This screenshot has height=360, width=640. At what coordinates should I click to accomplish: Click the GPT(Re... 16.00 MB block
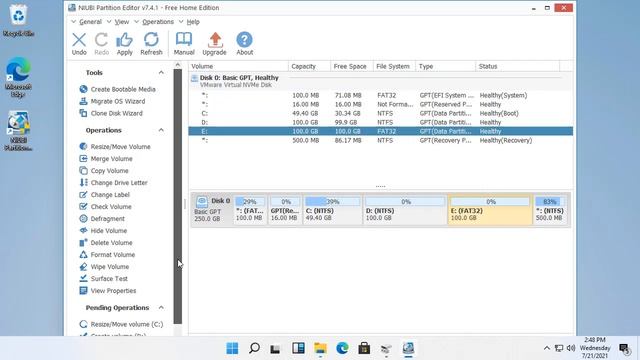285,209
